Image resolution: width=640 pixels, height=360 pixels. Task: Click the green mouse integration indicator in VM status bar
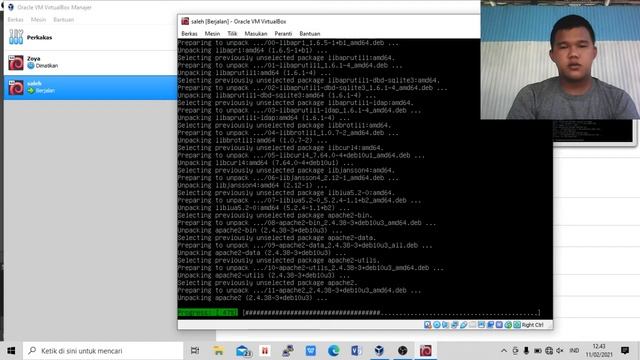pyautogui.click(x=508, y=325)
